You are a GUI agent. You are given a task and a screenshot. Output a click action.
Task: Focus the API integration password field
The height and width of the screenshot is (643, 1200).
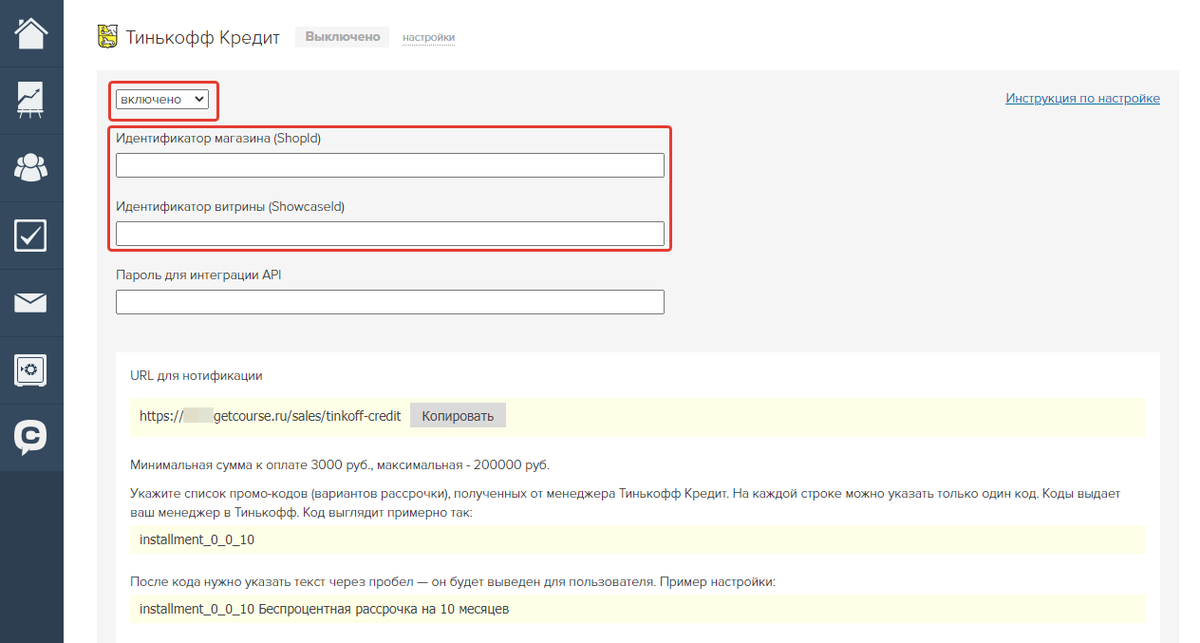click(x=390, y=301)
